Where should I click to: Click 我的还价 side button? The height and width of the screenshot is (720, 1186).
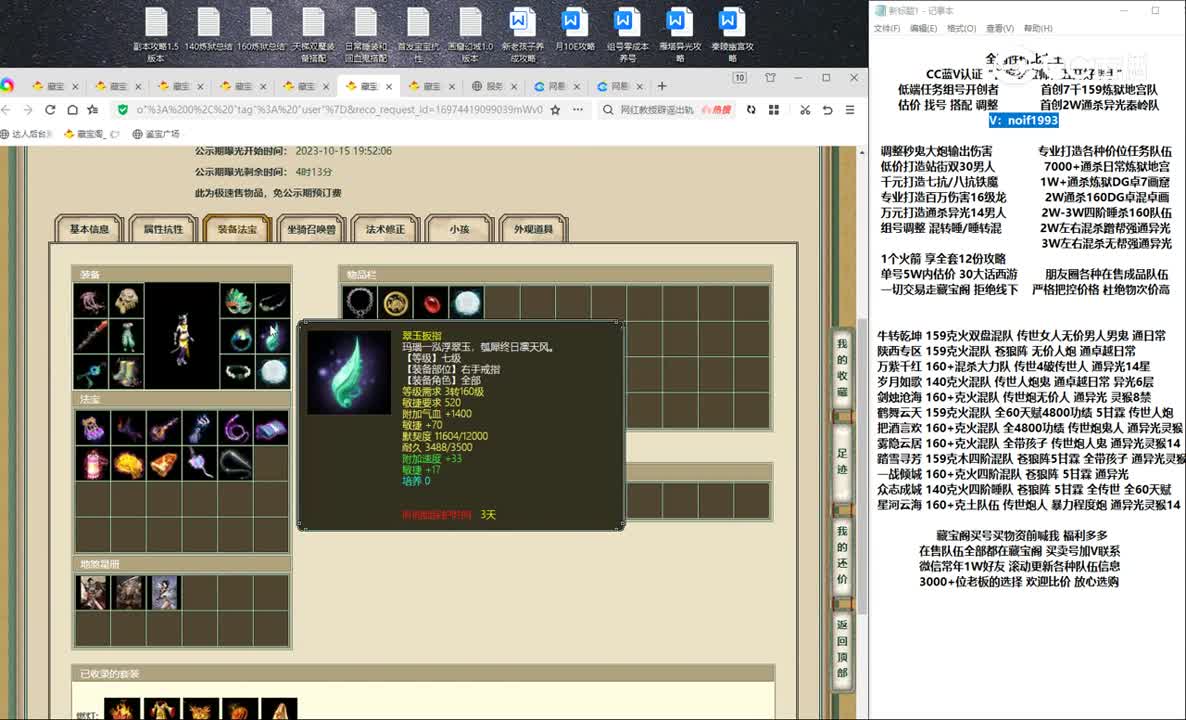pos(843,556)
